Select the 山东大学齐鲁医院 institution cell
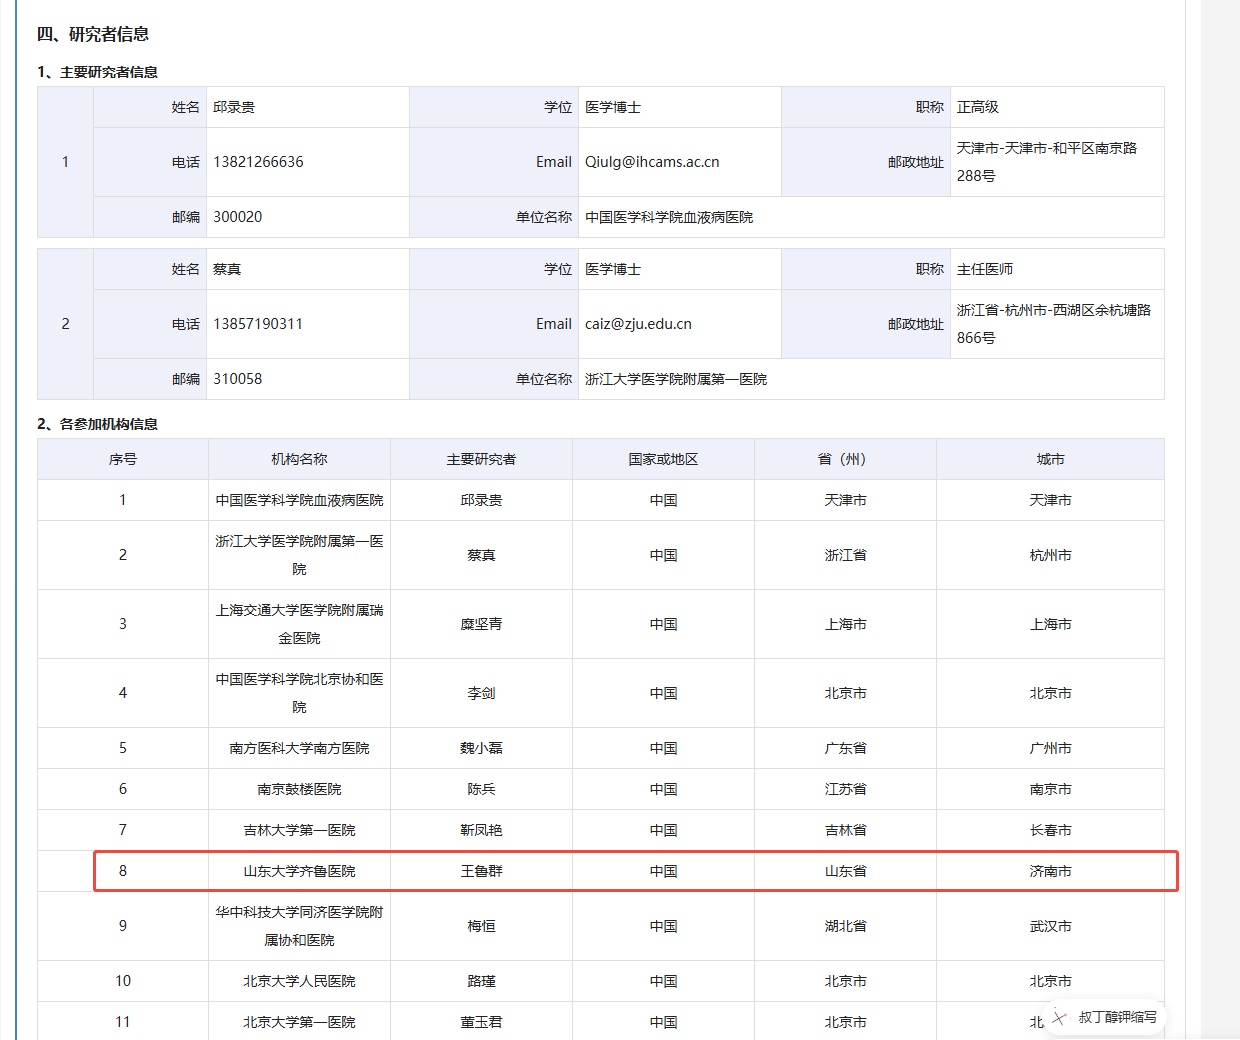Screen dimensions: 1240x1040 pos(299,871)
